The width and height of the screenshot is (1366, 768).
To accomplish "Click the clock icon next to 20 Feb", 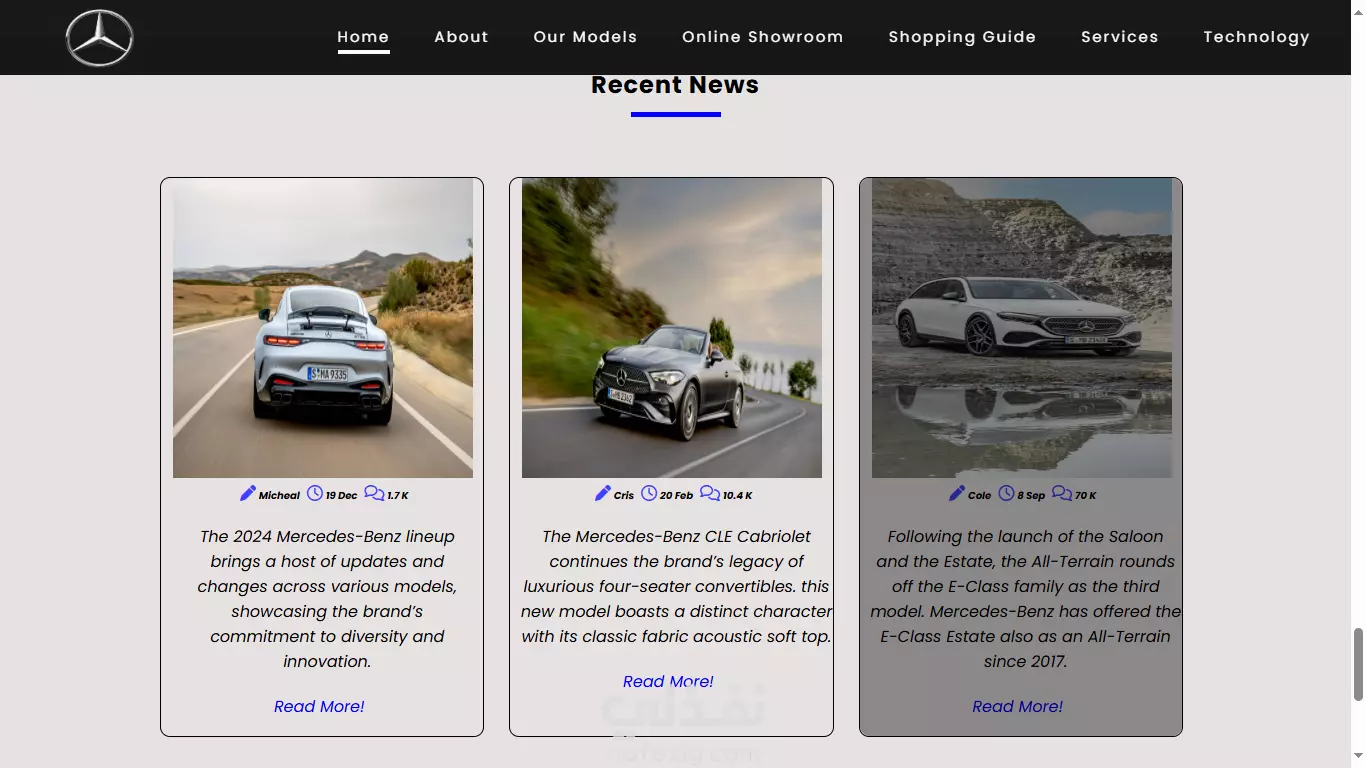I will (649, 493).
